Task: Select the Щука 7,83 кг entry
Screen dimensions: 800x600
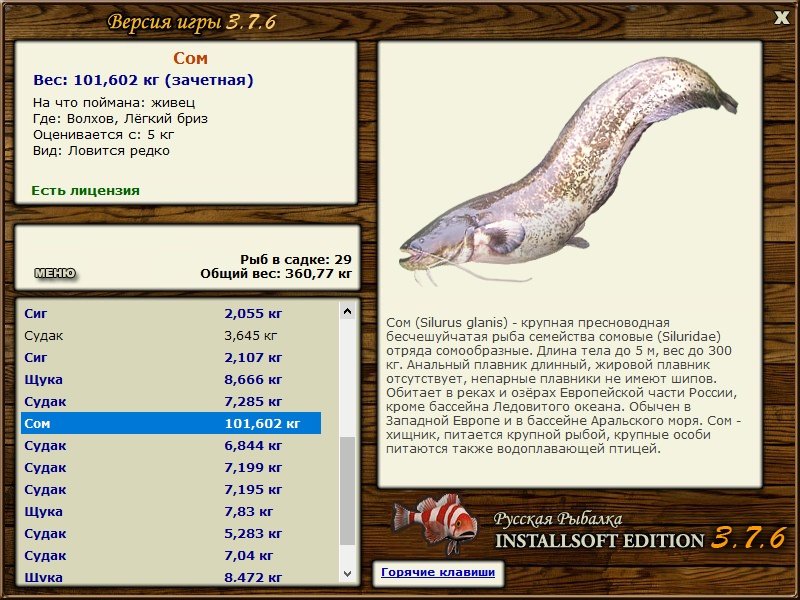Action: (170, 511)
